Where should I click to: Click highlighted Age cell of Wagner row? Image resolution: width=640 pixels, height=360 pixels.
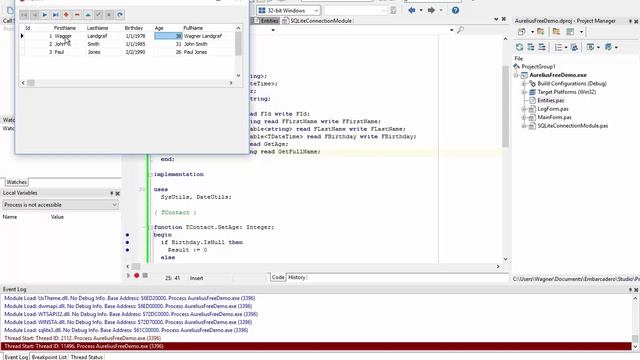(168, 36)
